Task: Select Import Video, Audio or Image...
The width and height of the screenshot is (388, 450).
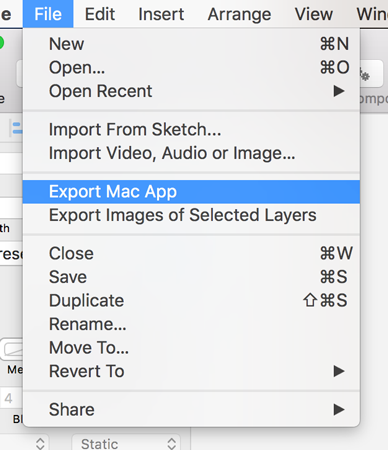Action: pyautogui.click(x=191, y=153)
